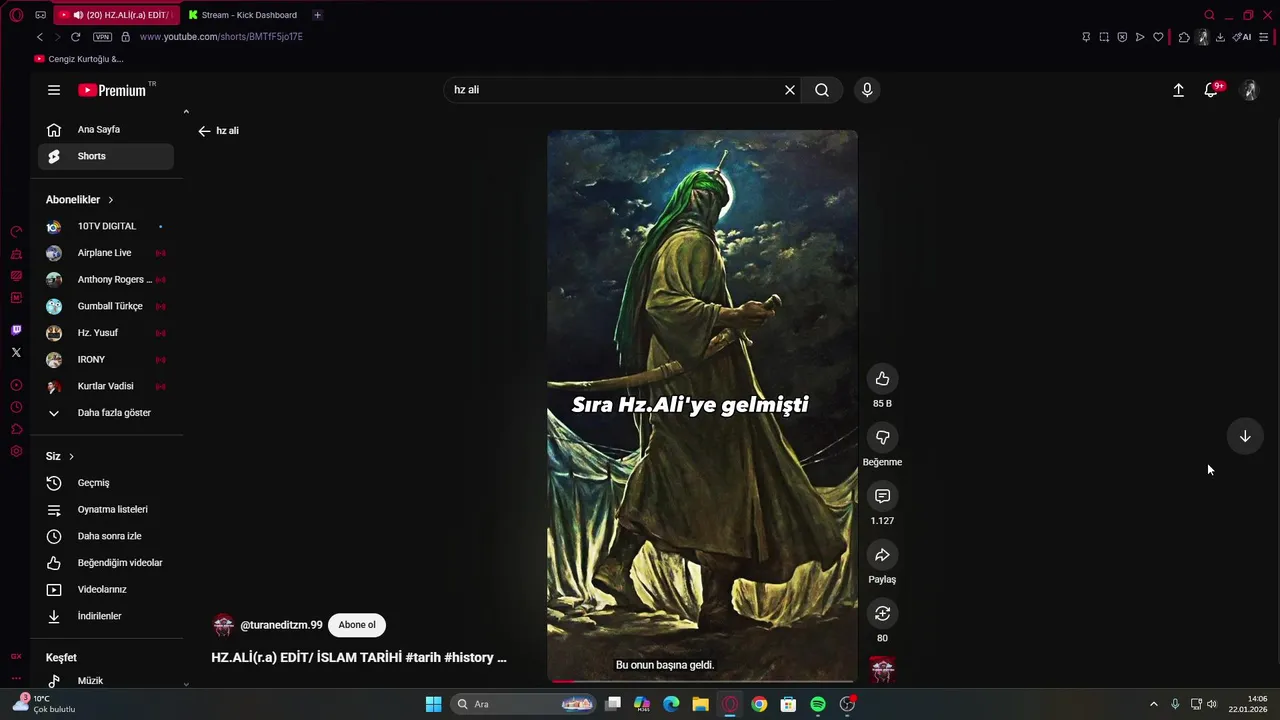Switch to the Stream - Kick Dashboard tab
The height and width of the screenshot is (720, 1280).
pyautogui.click(x=243, y=15)
